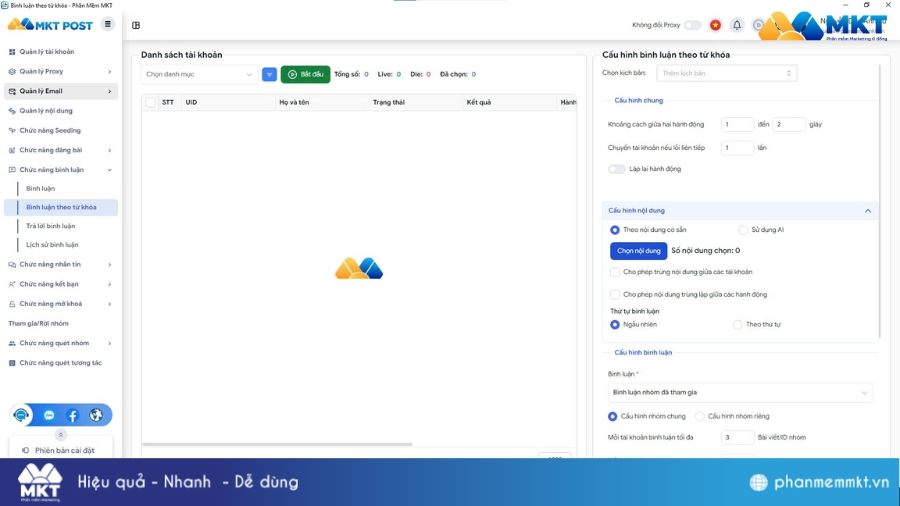
Task: Select the Sử dụng AI radio option
Action: 743,230
